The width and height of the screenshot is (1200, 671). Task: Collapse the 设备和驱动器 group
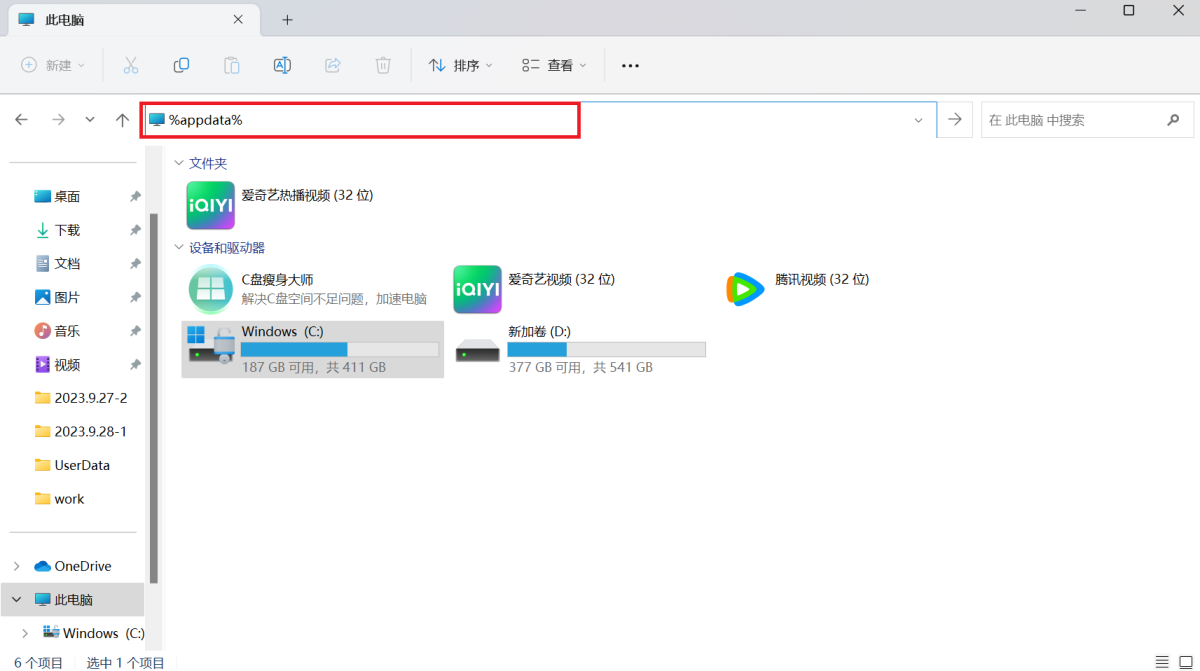pos(179,247)
